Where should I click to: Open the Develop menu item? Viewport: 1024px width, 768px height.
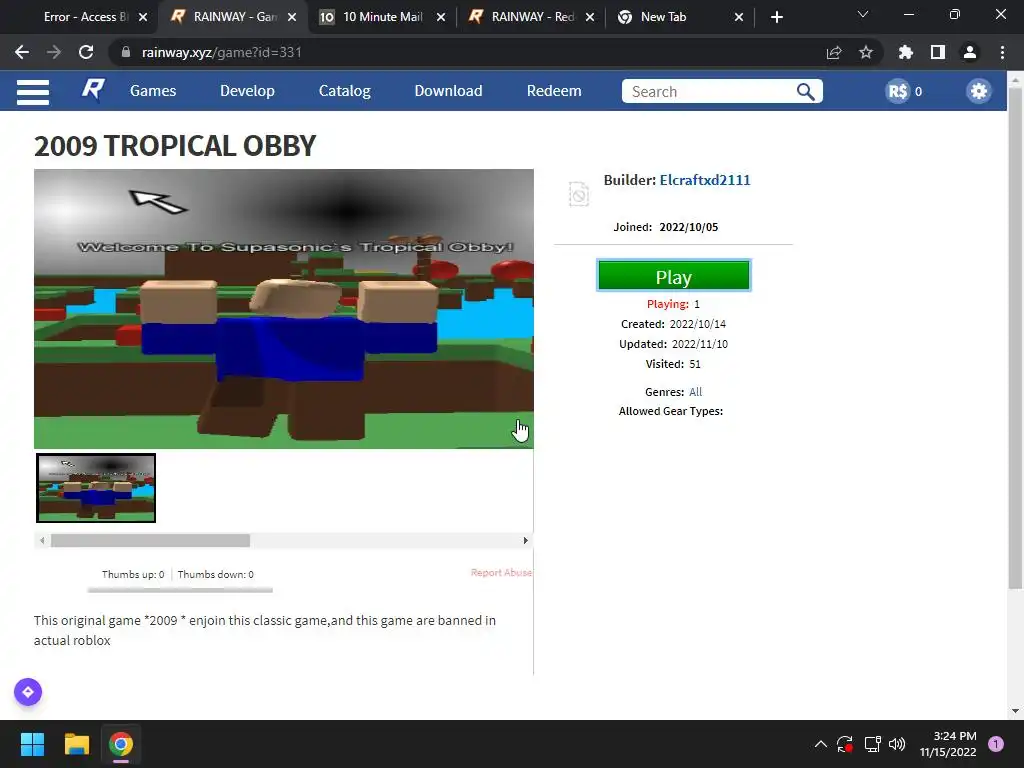pyautogui.click(x=247, y=91)
